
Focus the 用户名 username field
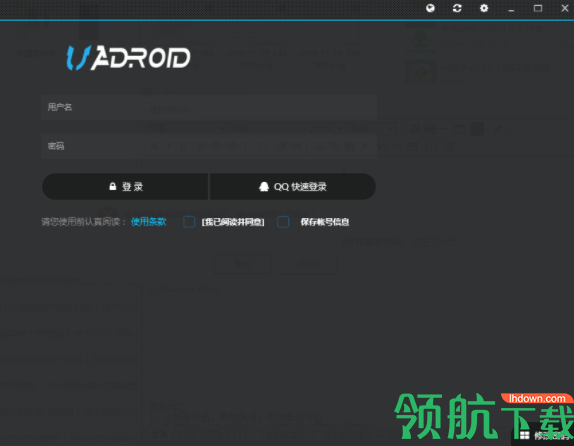209,107
